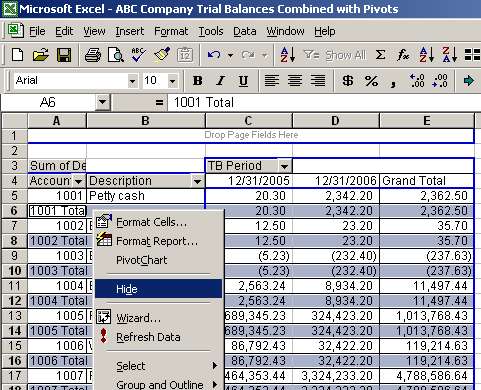Apply Currency Style dollar icon

click(348, 81)
